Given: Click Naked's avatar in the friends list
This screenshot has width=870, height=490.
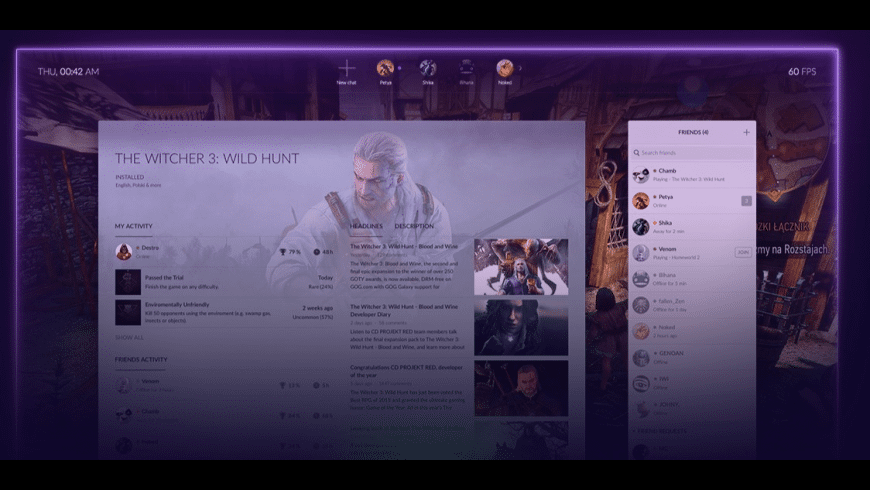Looking at the screenshot, I should (641, 331).
